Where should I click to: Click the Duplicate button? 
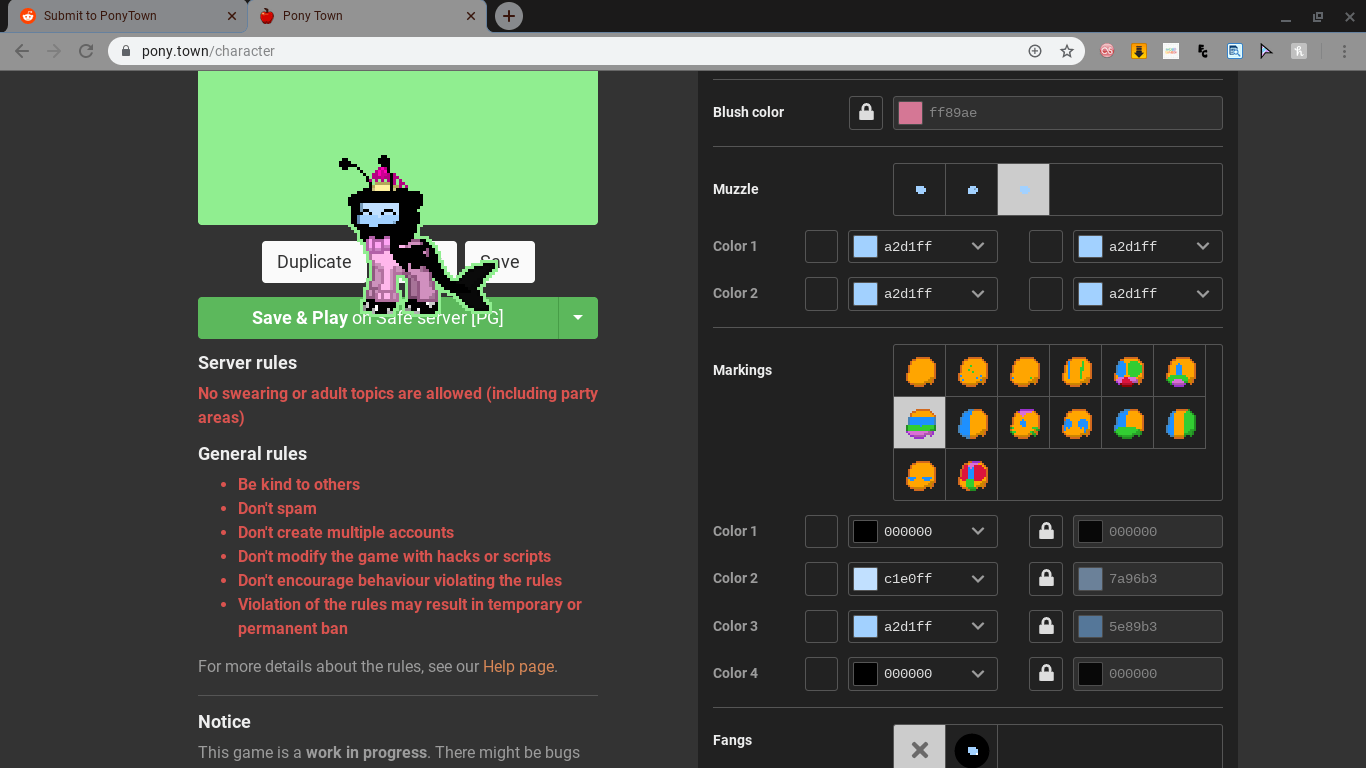pos(314,261)
